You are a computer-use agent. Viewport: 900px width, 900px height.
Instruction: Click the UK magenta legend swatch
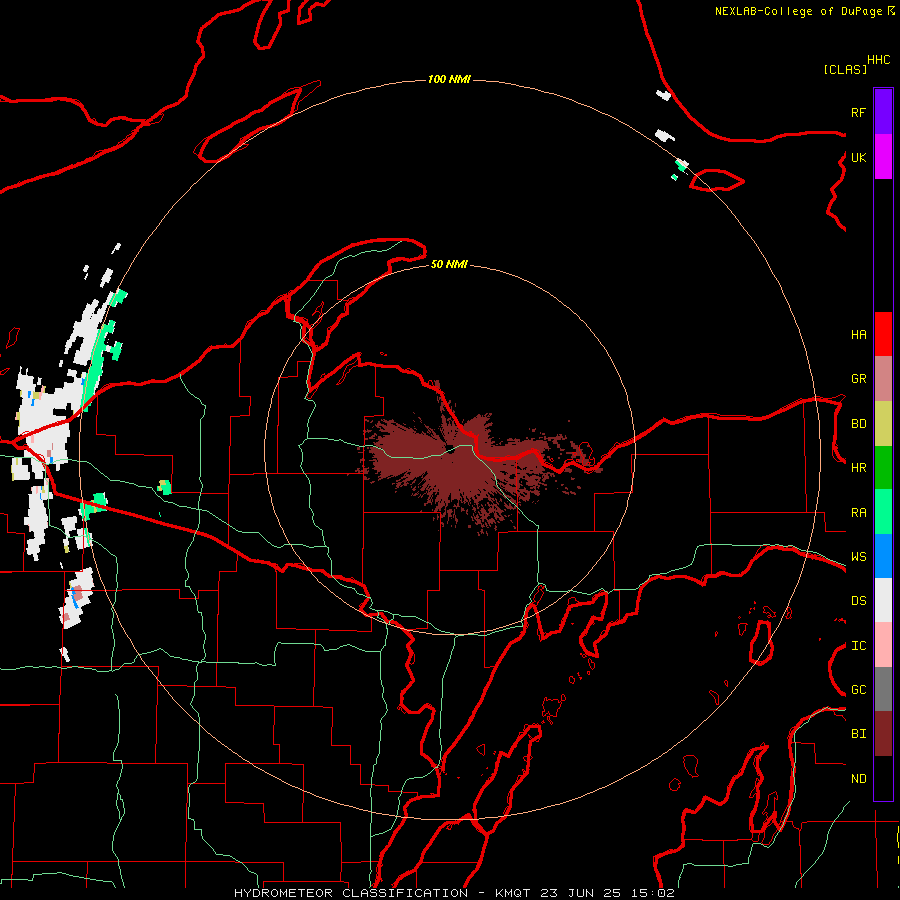click(x=883, y=157)
